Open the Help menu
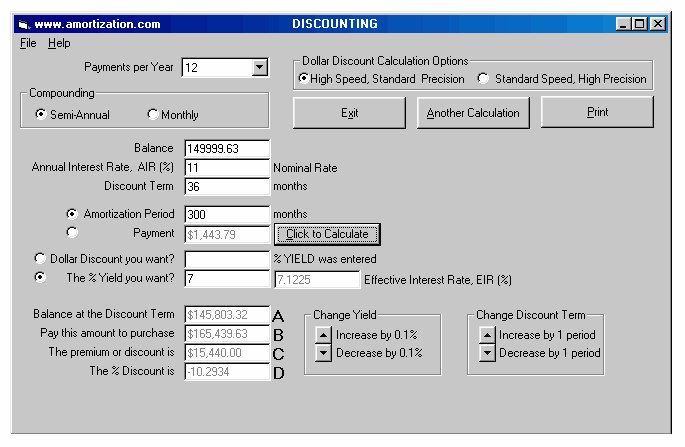The width and height of the screenshot is (685, 447). 59,44
